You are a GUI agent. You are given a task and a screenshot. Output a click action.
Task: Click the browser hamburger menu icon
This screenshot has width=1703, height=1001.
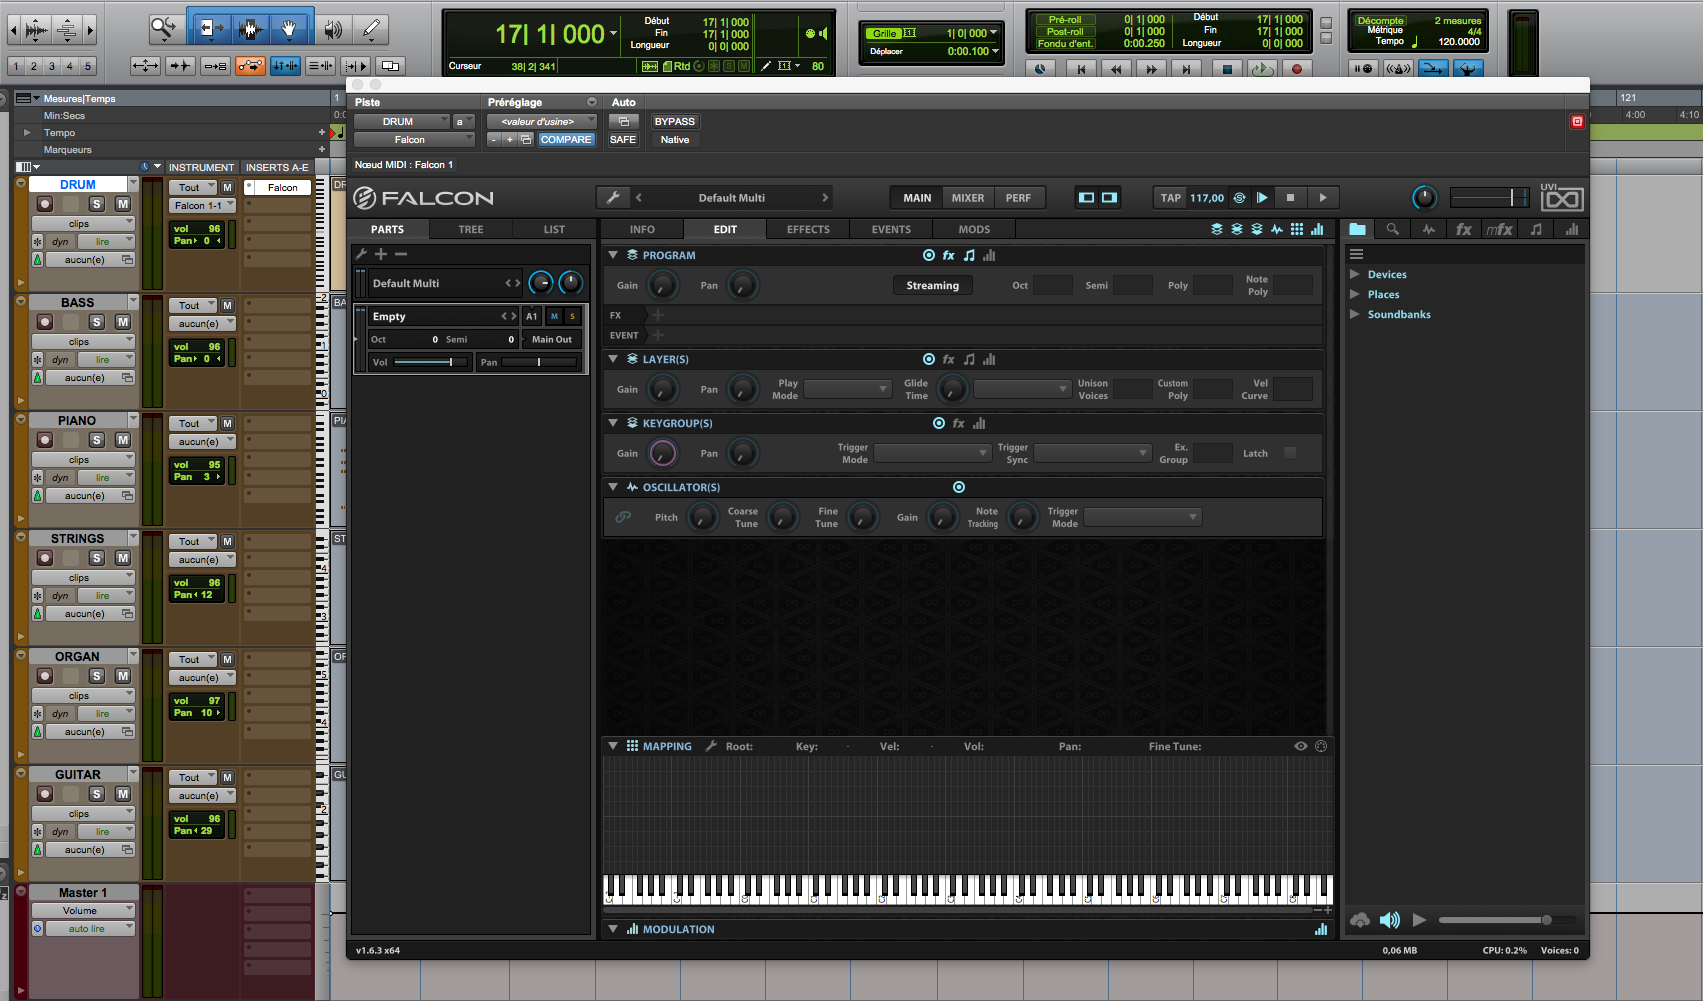1357,254
